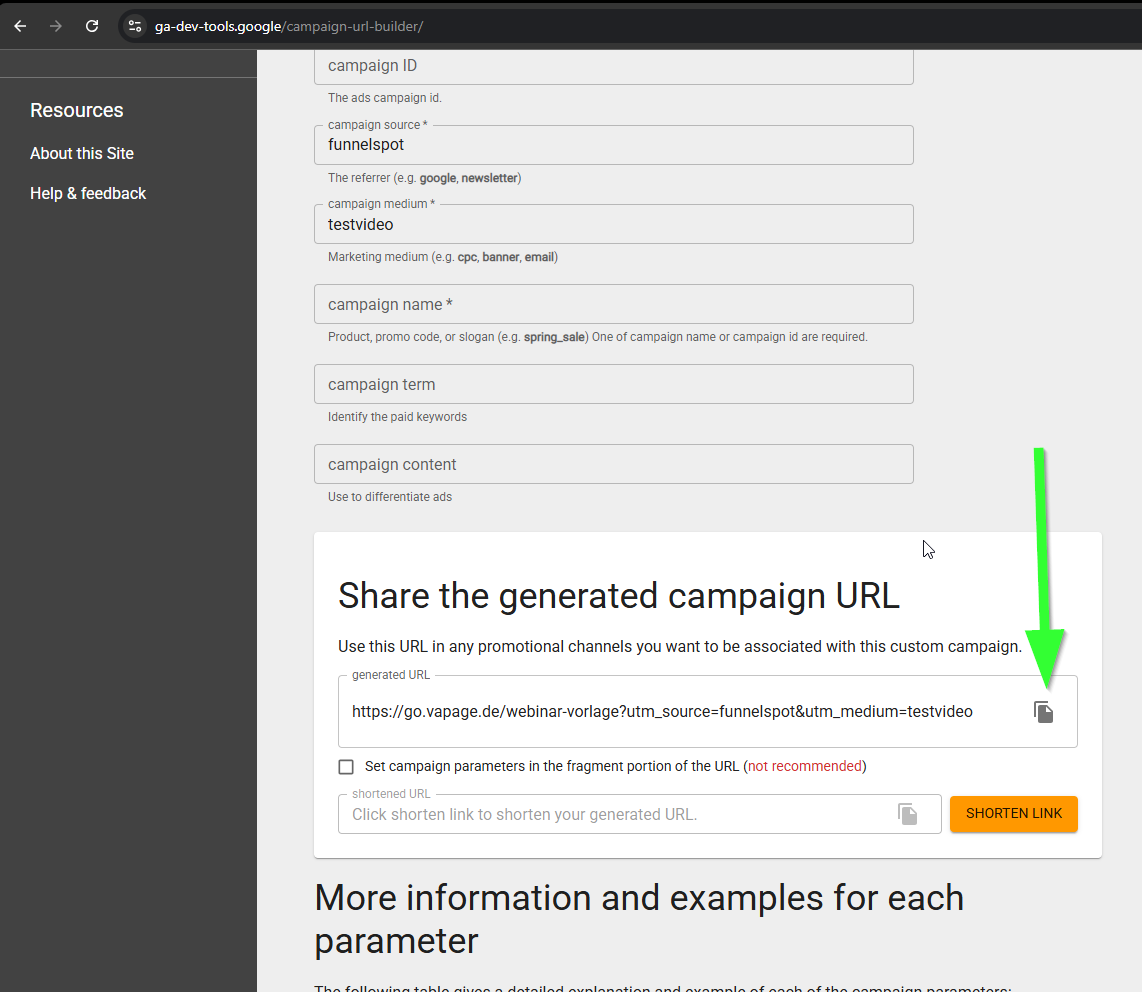Click the browser forward arrow
1142x992 pixels.
(x=55, y=26)
